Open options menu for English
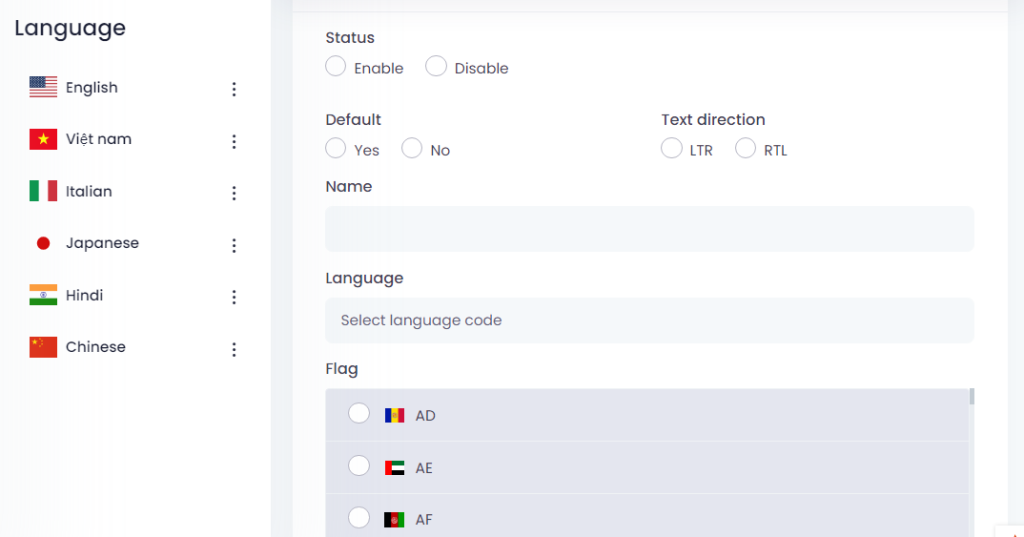The image size is (1024, 537). 234,89
